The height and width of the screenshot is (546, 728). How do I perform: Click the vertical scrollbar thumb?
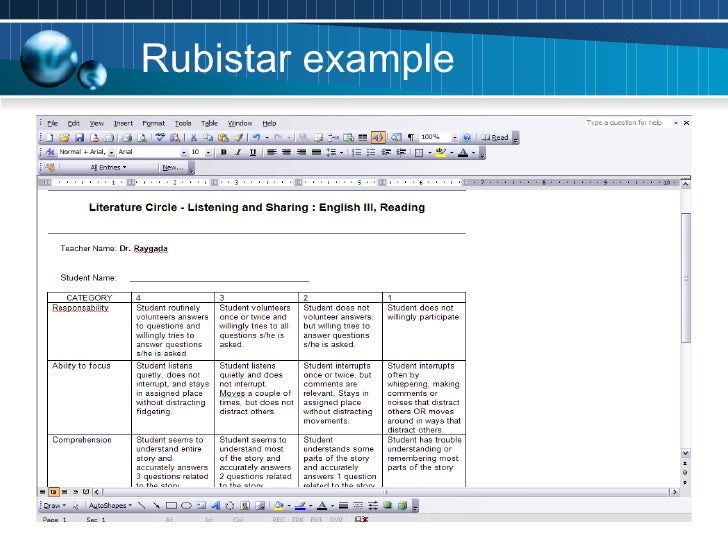pyautogui.click(x=686, y=278)
